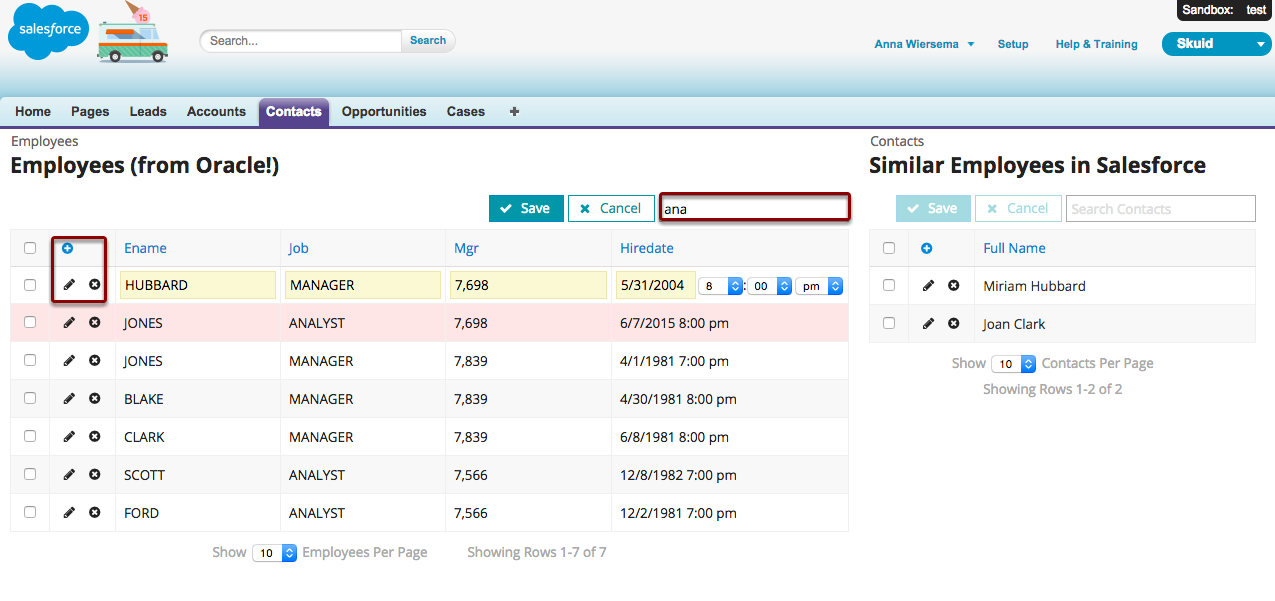
Task: Select all employees with header checkbox
Action: (30, 248)
